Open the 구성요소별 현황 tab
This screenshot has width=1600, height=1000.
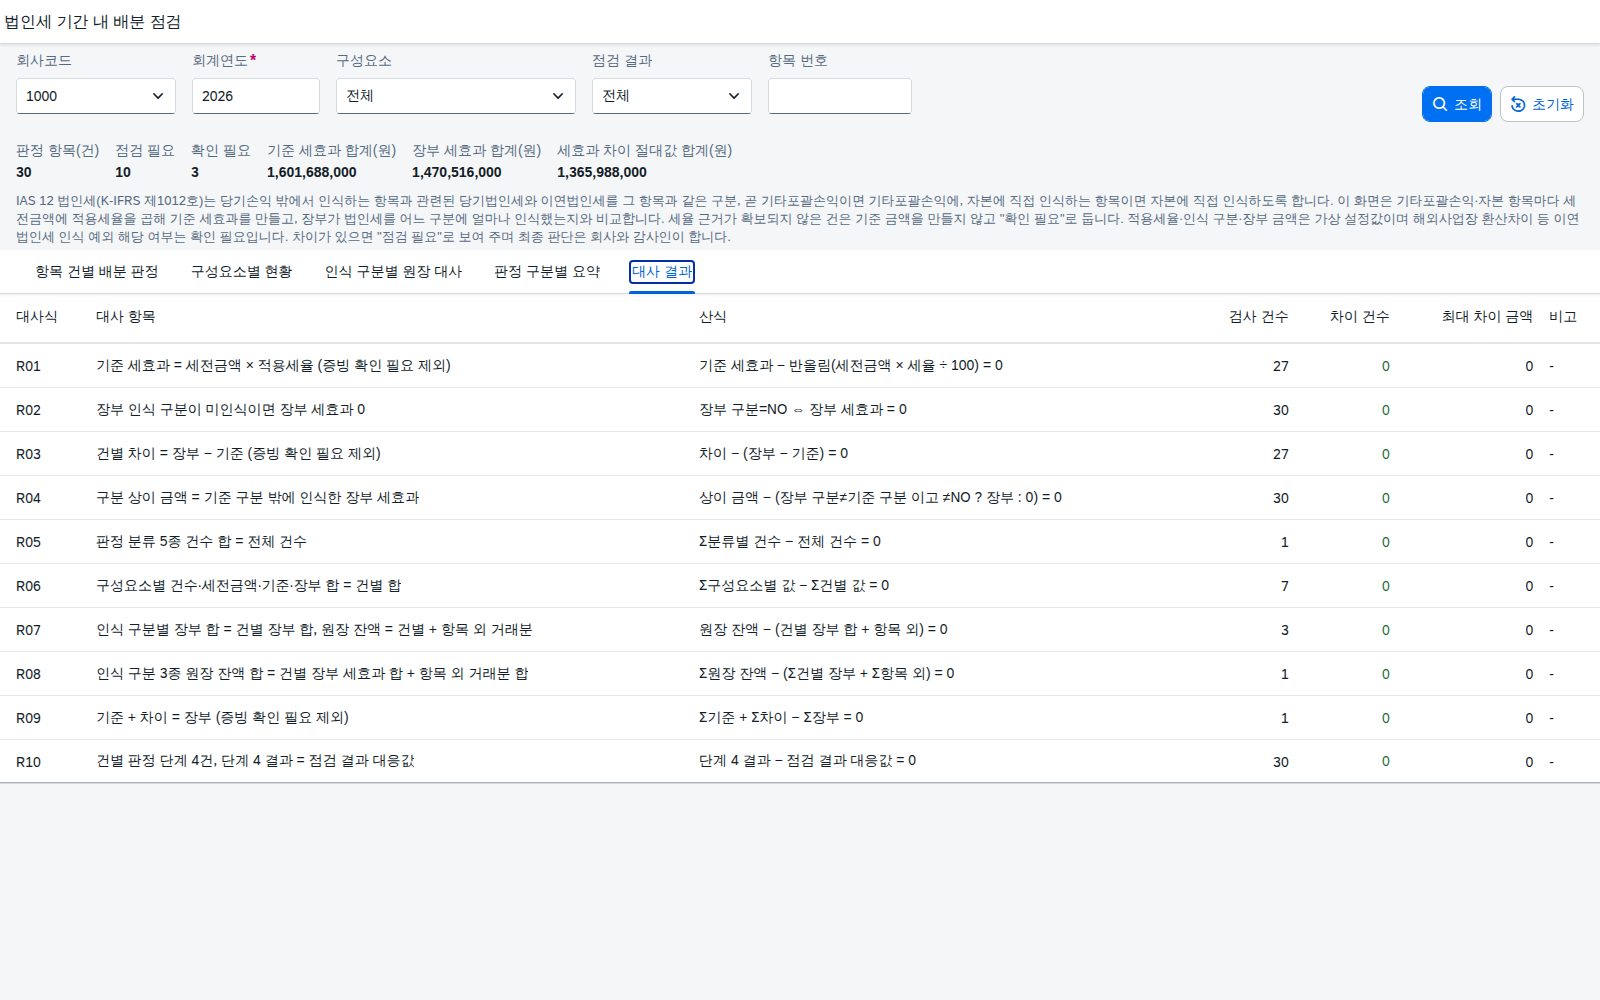(242, 272)
